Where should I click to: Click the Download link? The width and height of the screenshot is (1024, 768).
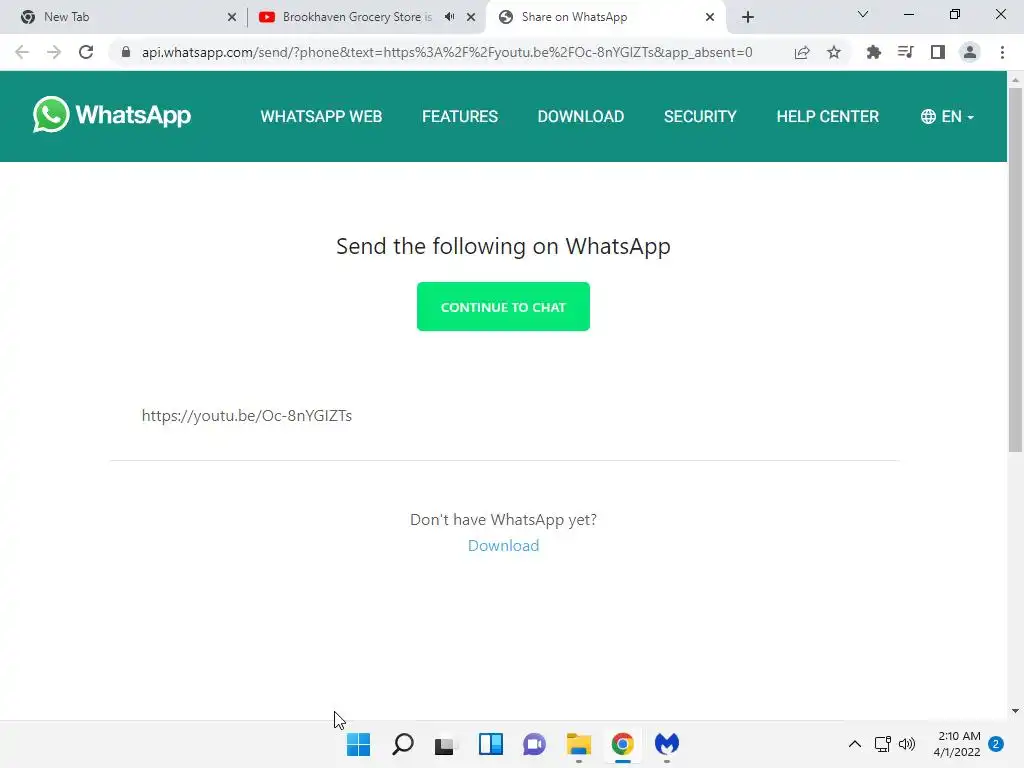tap(503, 545)
